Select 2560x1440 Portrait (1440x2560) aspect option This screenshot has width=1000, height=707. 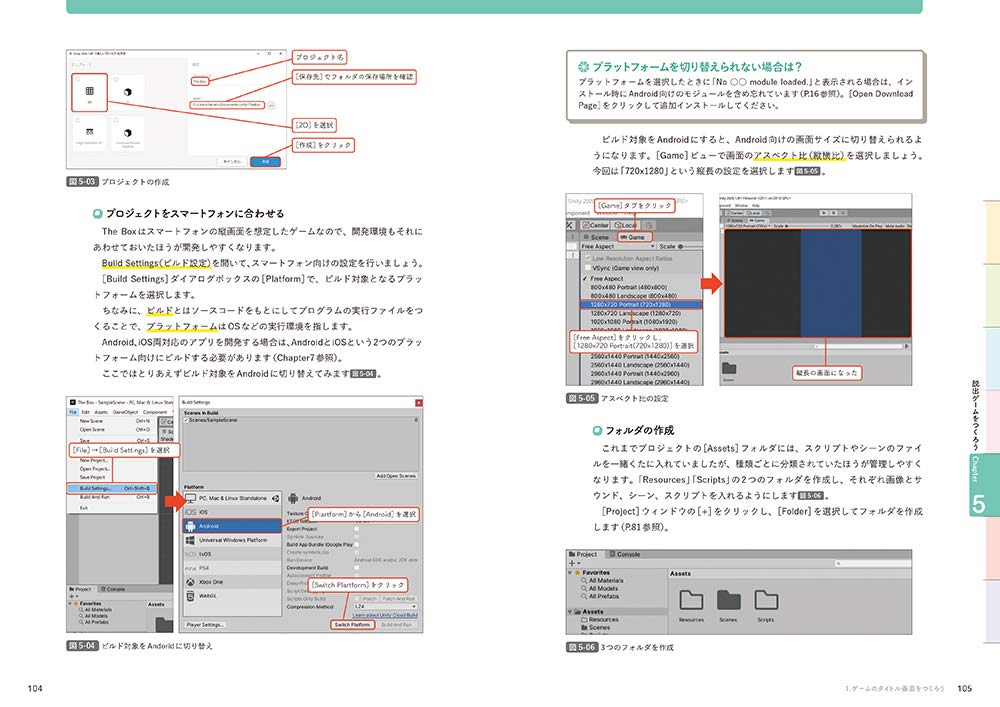[x=640, y=356]
